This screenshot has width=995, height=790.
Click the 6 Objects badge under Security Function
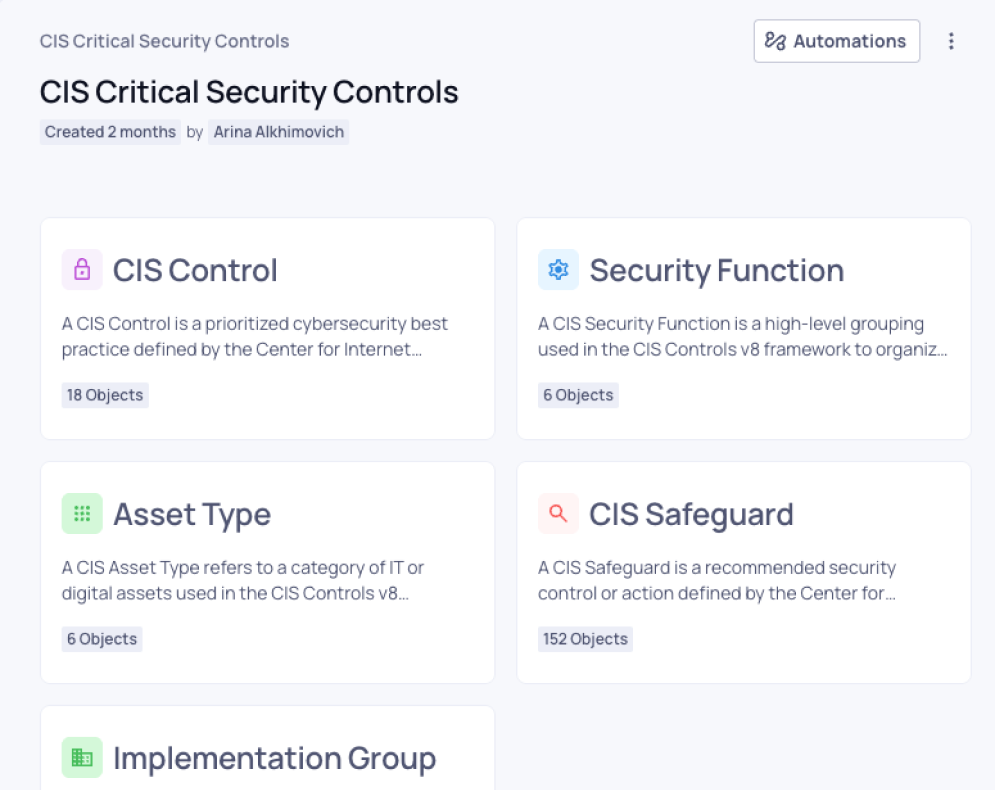click(578, 395)
